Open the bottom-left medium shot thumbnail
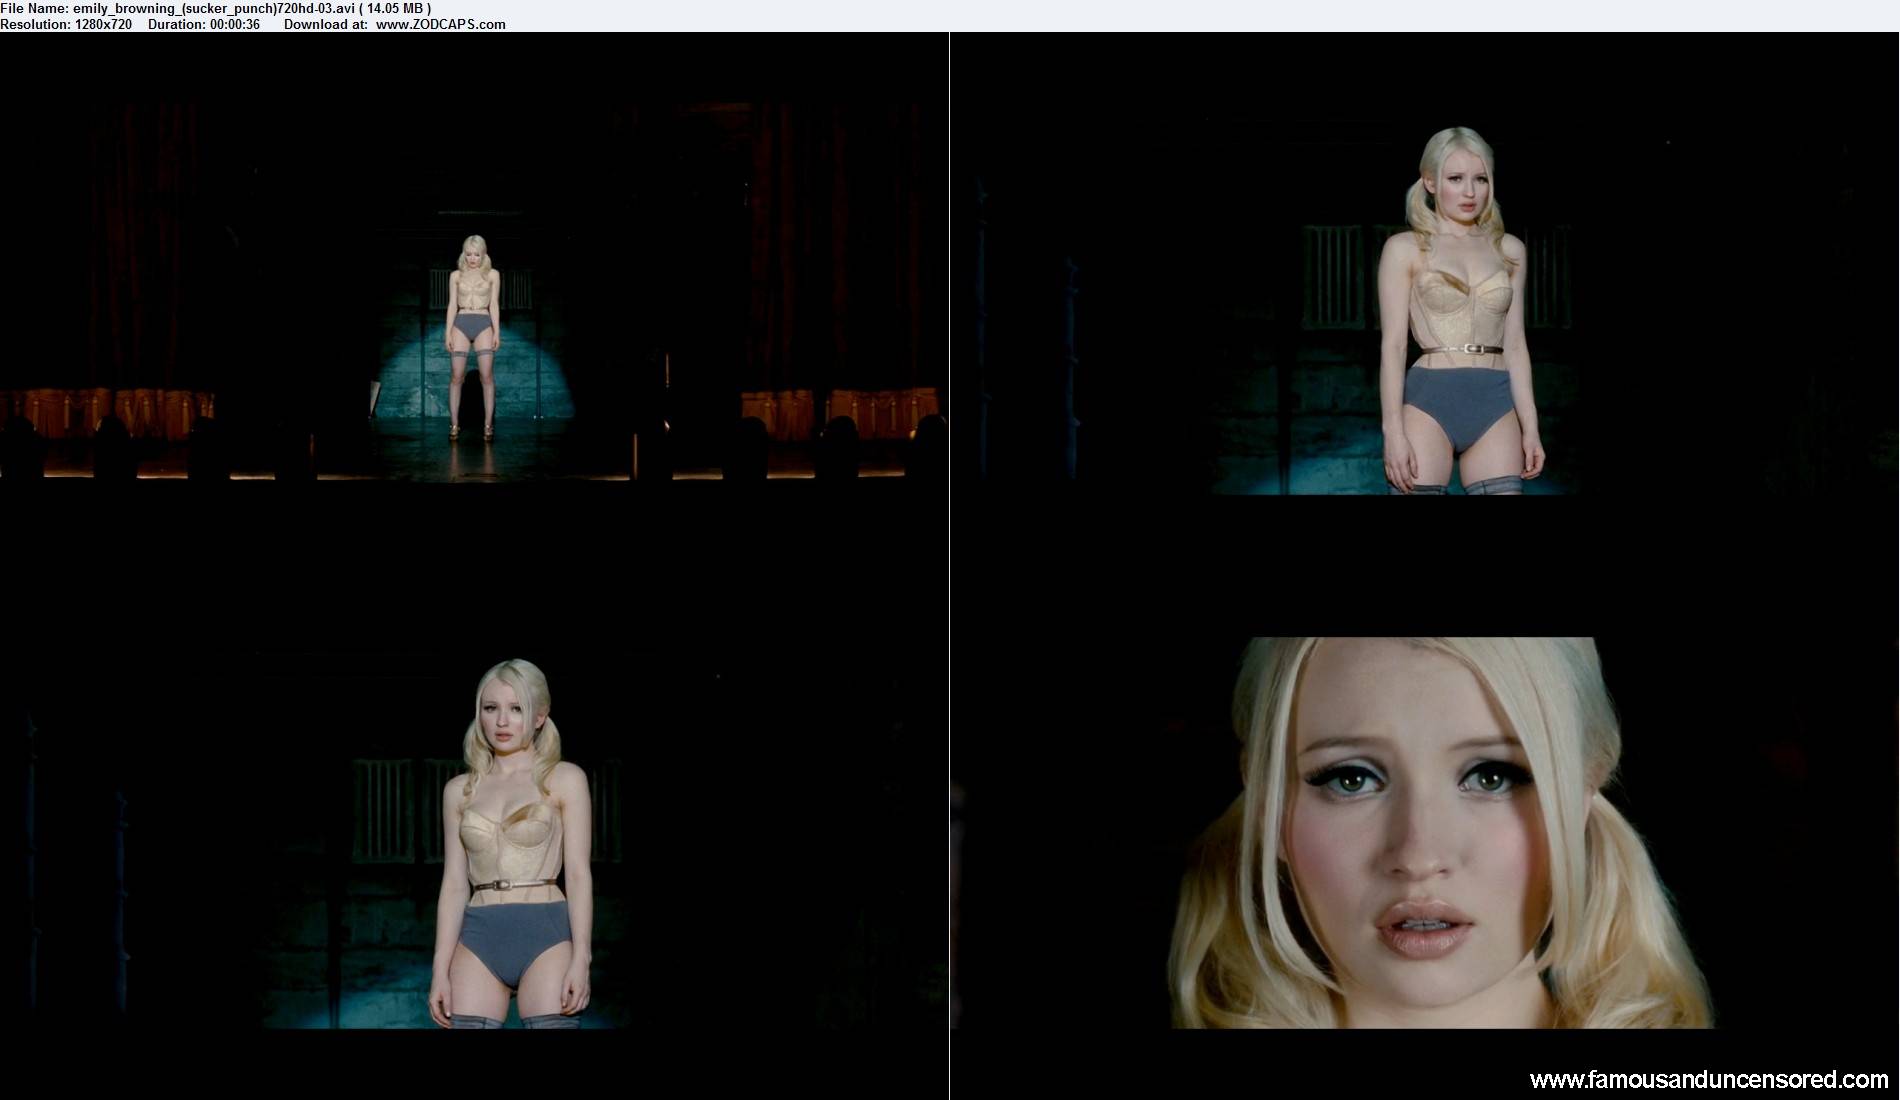The width and height of the screenshot is (1900, 1100). (474, 840)
